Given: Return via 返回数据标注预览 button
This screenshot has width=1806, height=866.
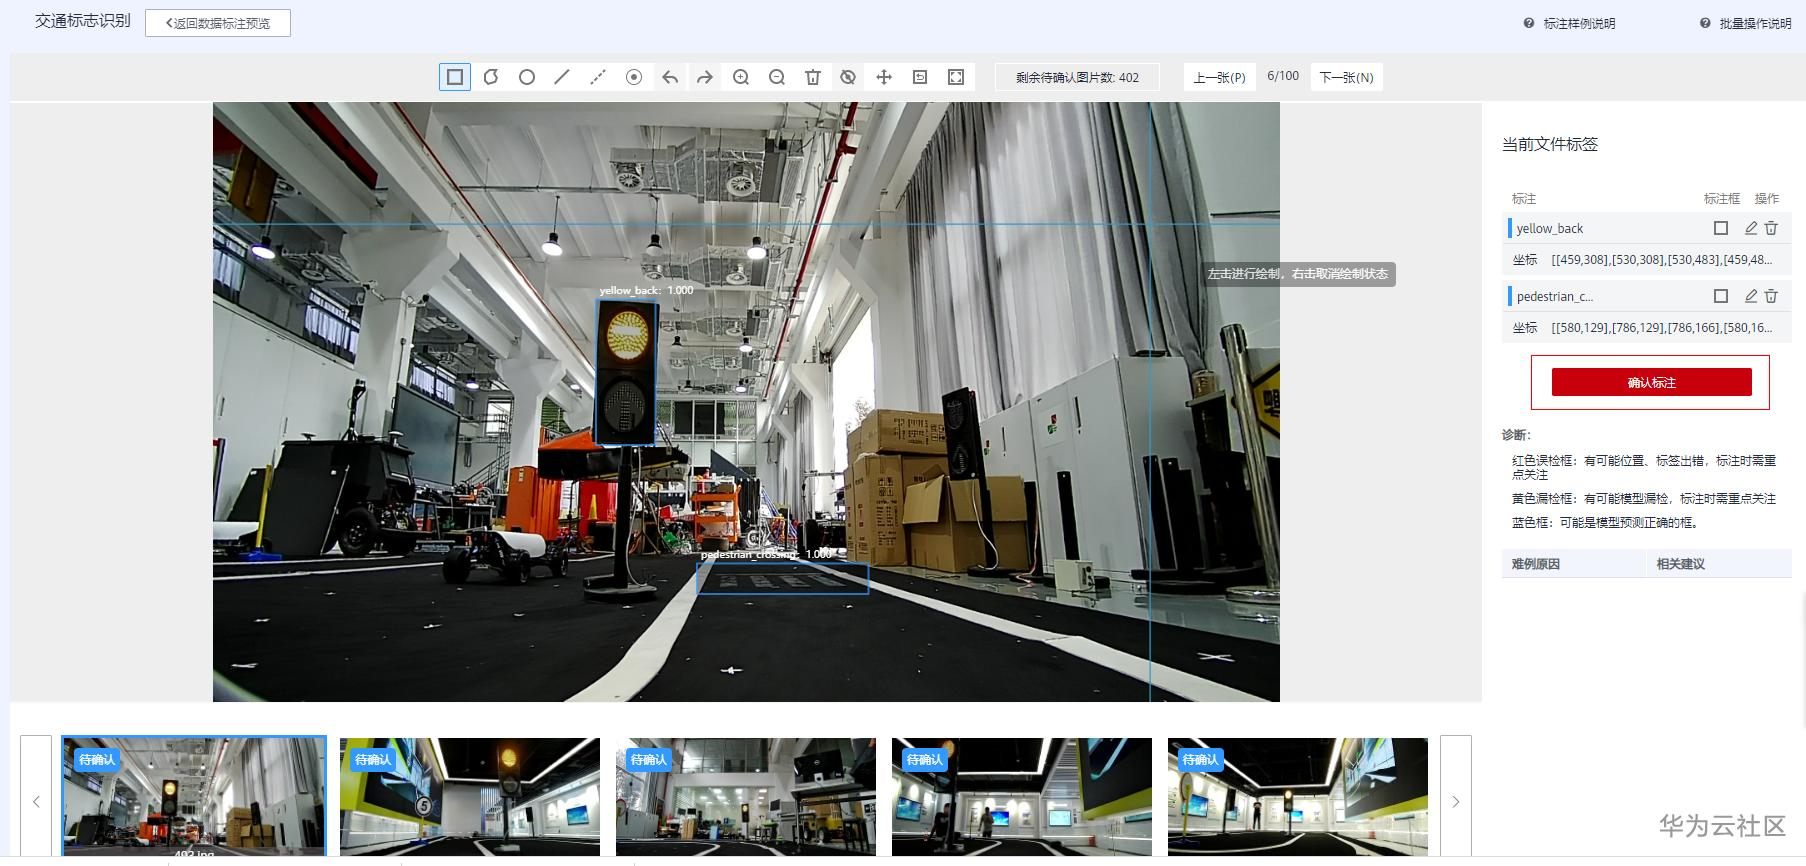Looking at the screenshot, I should (218, 23).
